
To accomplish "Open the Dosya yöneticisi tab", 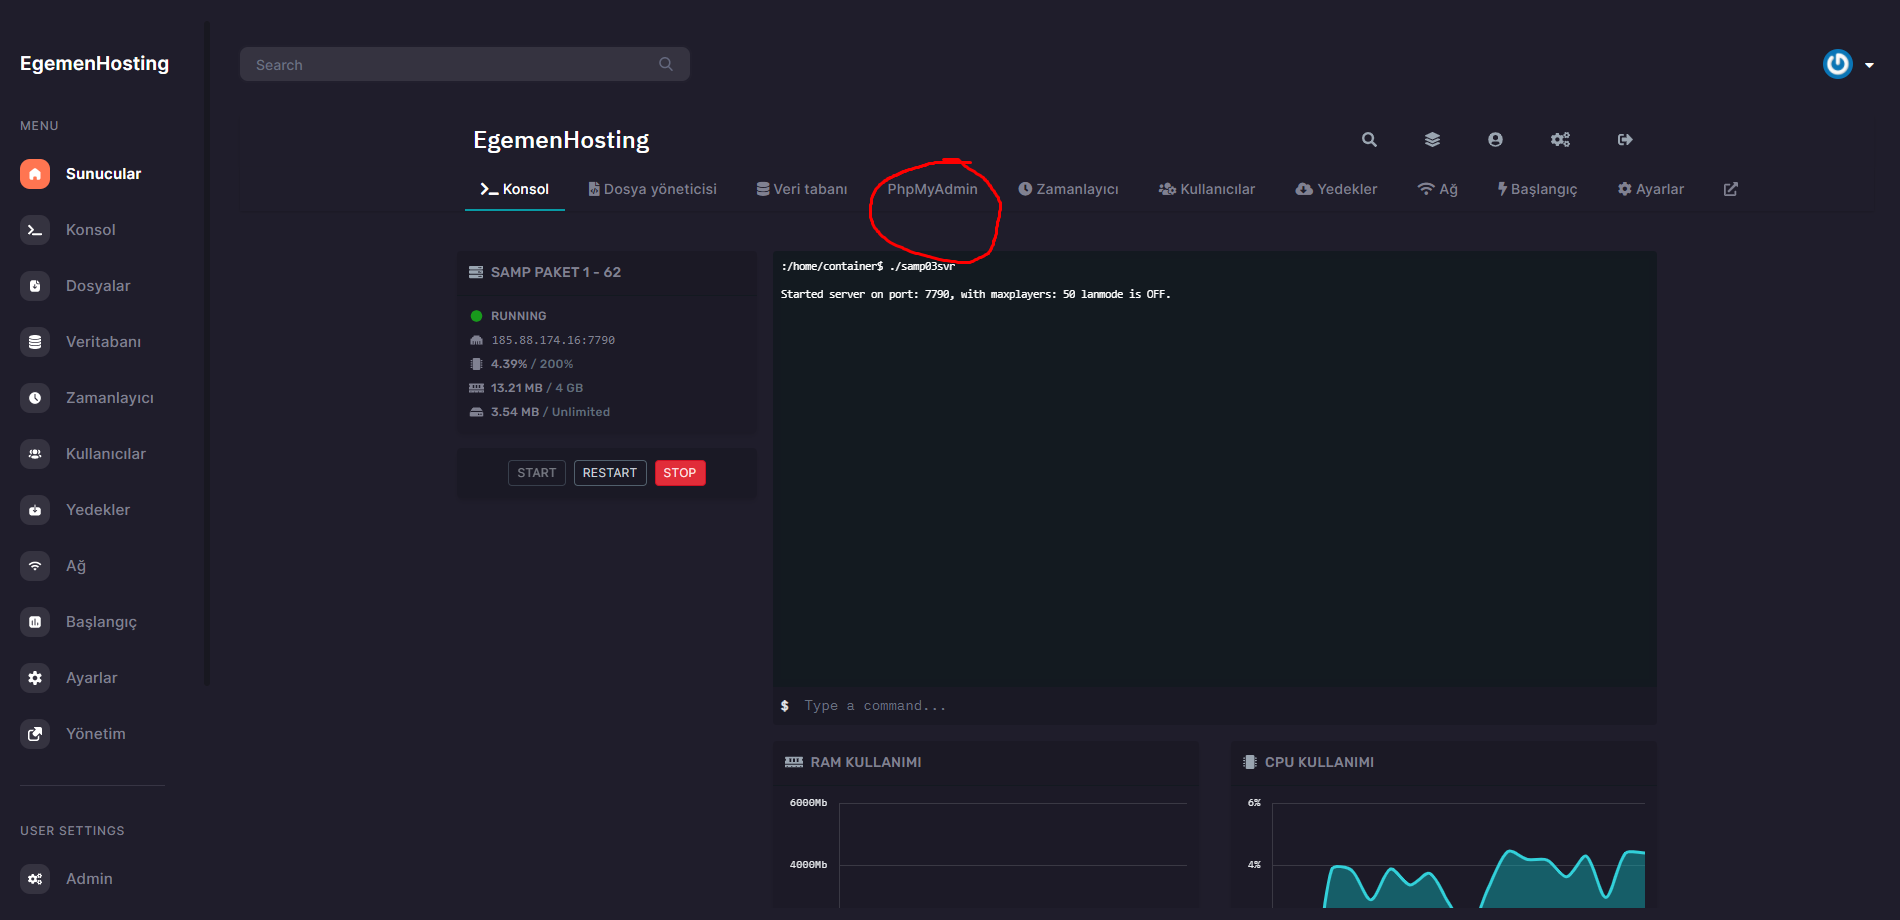I will tap(653, 189).
